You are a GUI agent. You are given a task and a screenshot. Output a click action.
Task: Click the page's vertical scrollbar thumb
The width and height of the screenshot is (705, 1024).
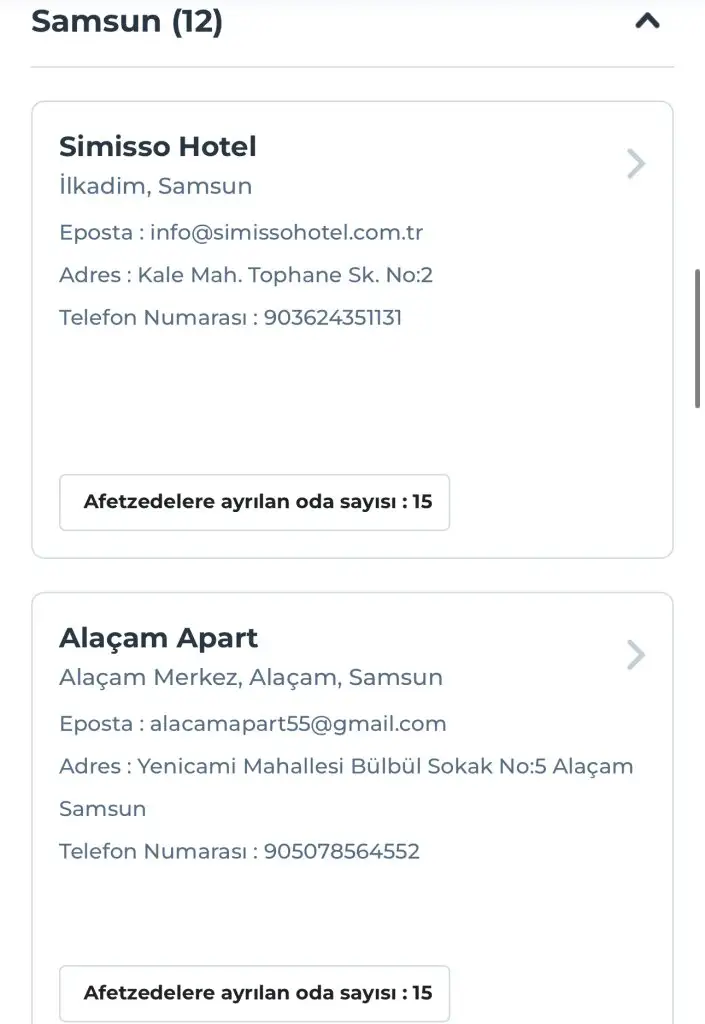pos(698,338)
